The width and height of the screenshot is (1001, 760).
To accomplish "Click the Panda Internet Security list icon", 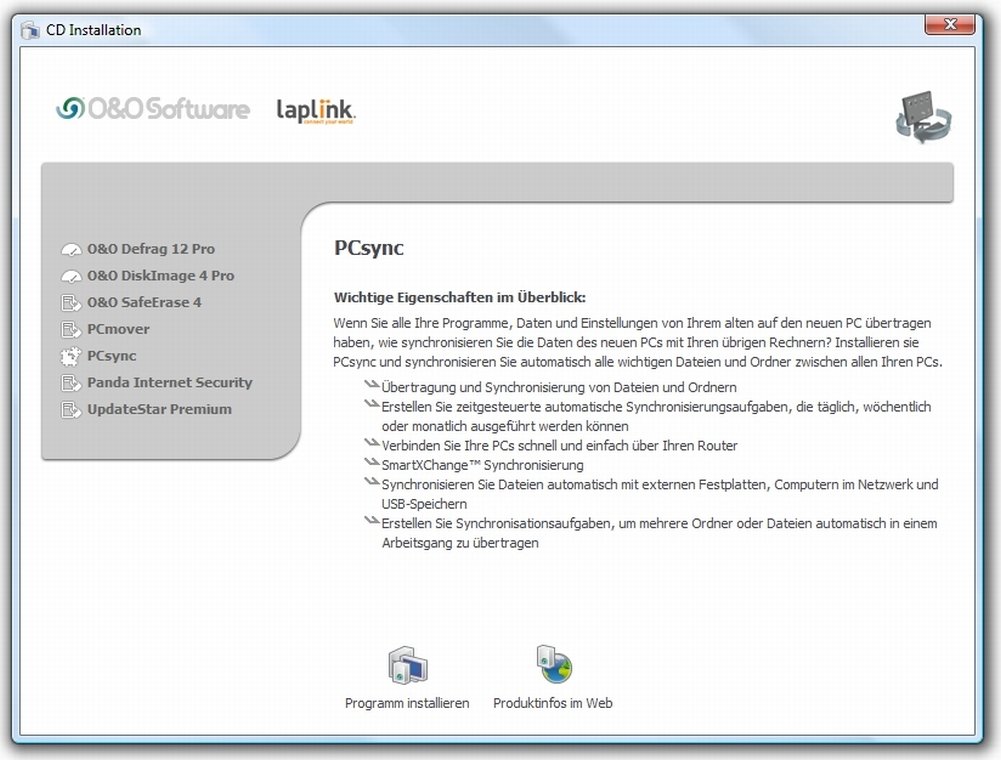I will [x=71, y=383].
